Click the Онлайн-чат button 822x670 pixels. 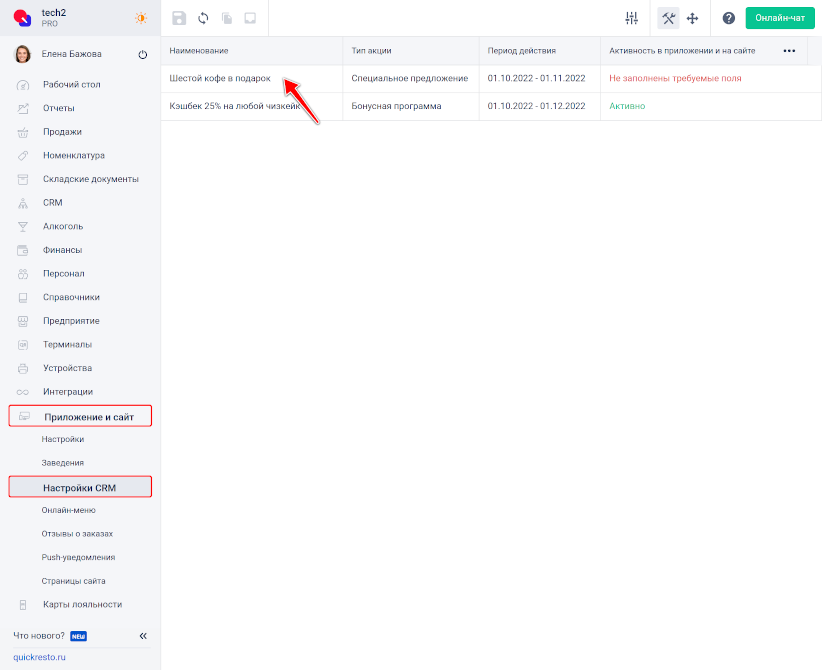tap(780, 18)
